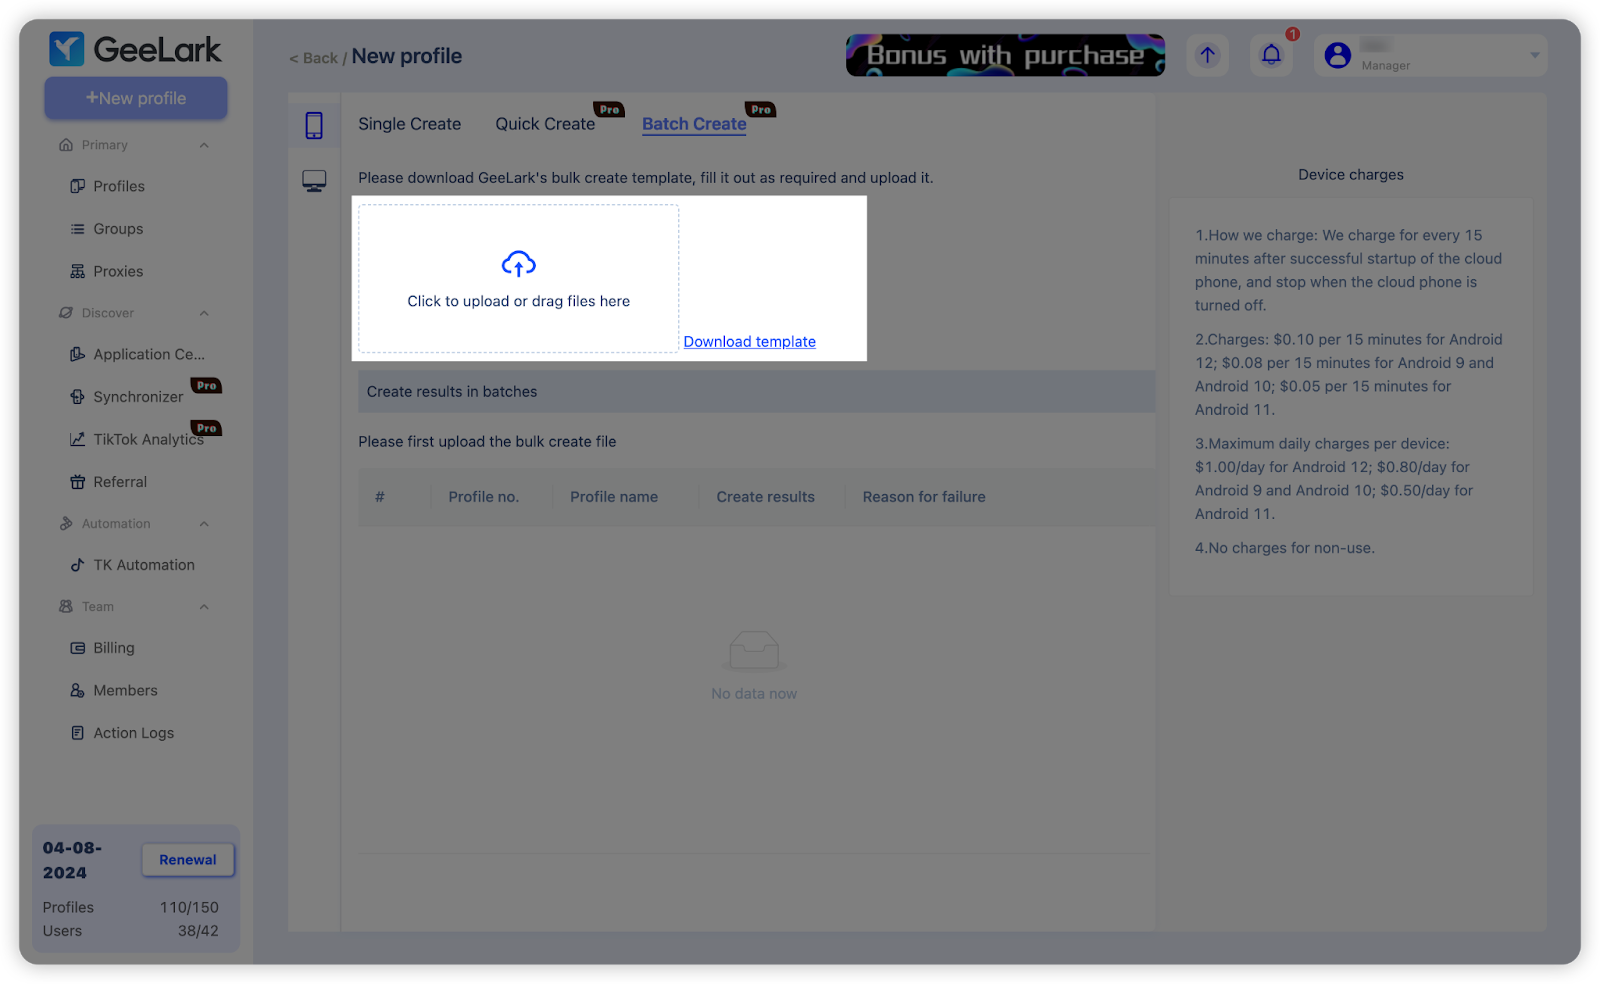This screenshot has width=1600, height=984.
Task: Click the +New profile button
Action: point(136,98)
